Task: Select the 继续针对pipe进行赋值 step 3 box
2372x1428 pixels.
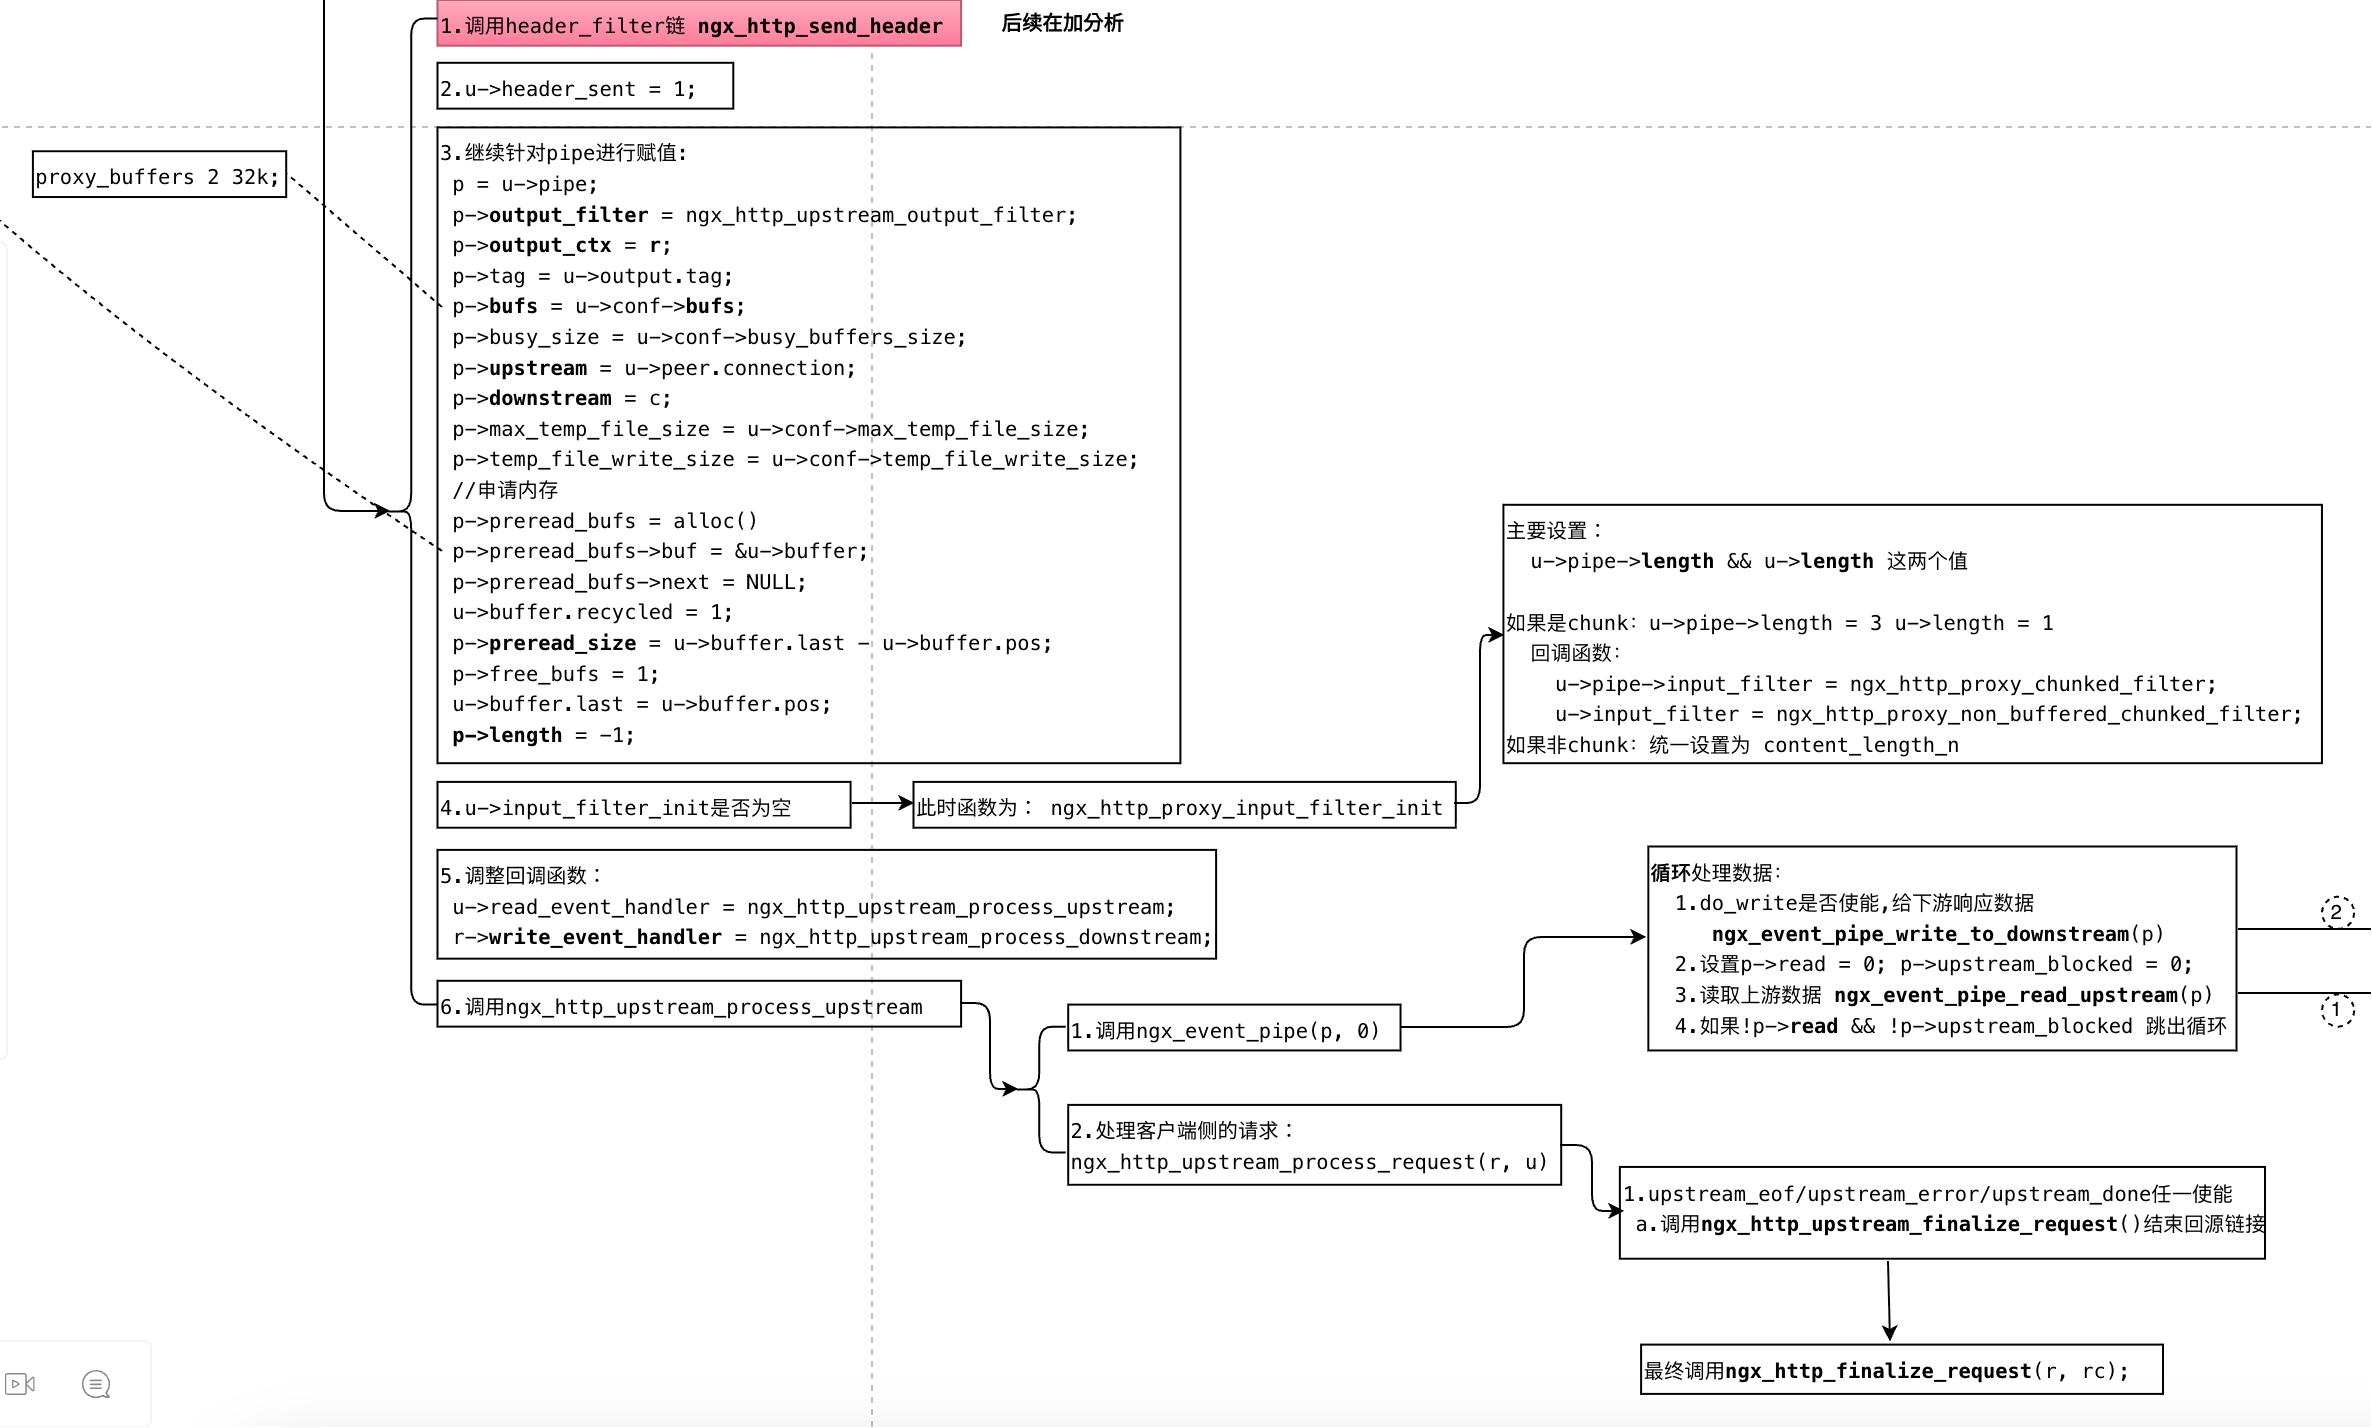Action: [x=808, y=445]
